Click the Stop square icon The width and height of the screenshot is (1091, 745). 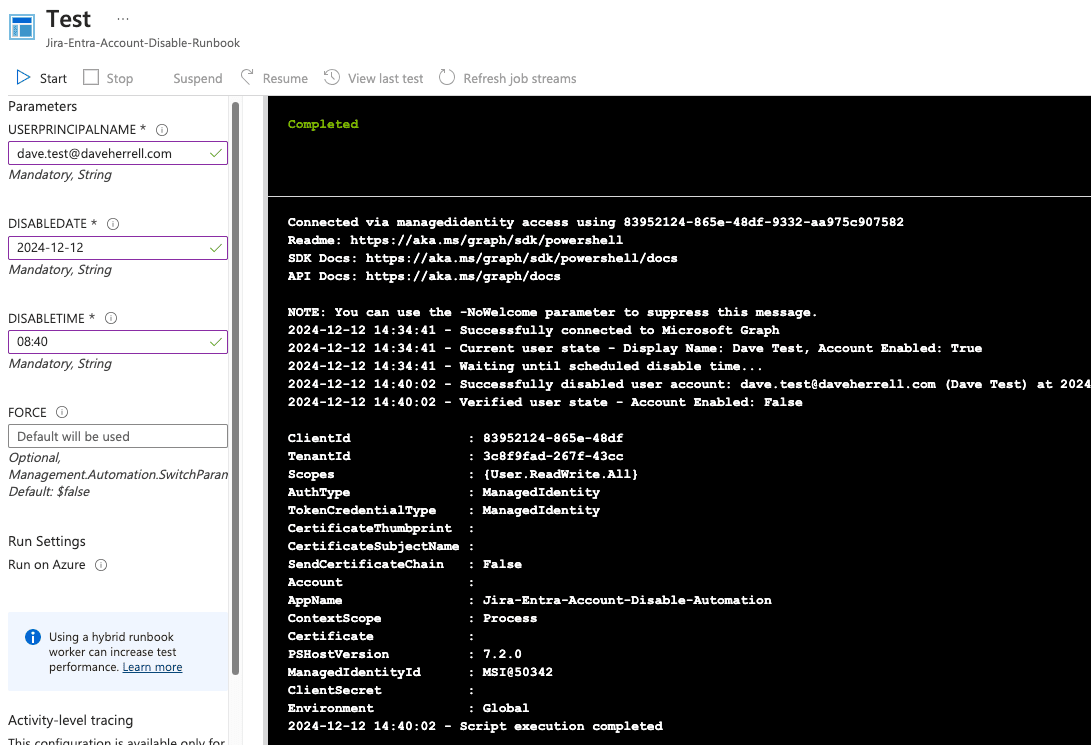coord(91,77)
